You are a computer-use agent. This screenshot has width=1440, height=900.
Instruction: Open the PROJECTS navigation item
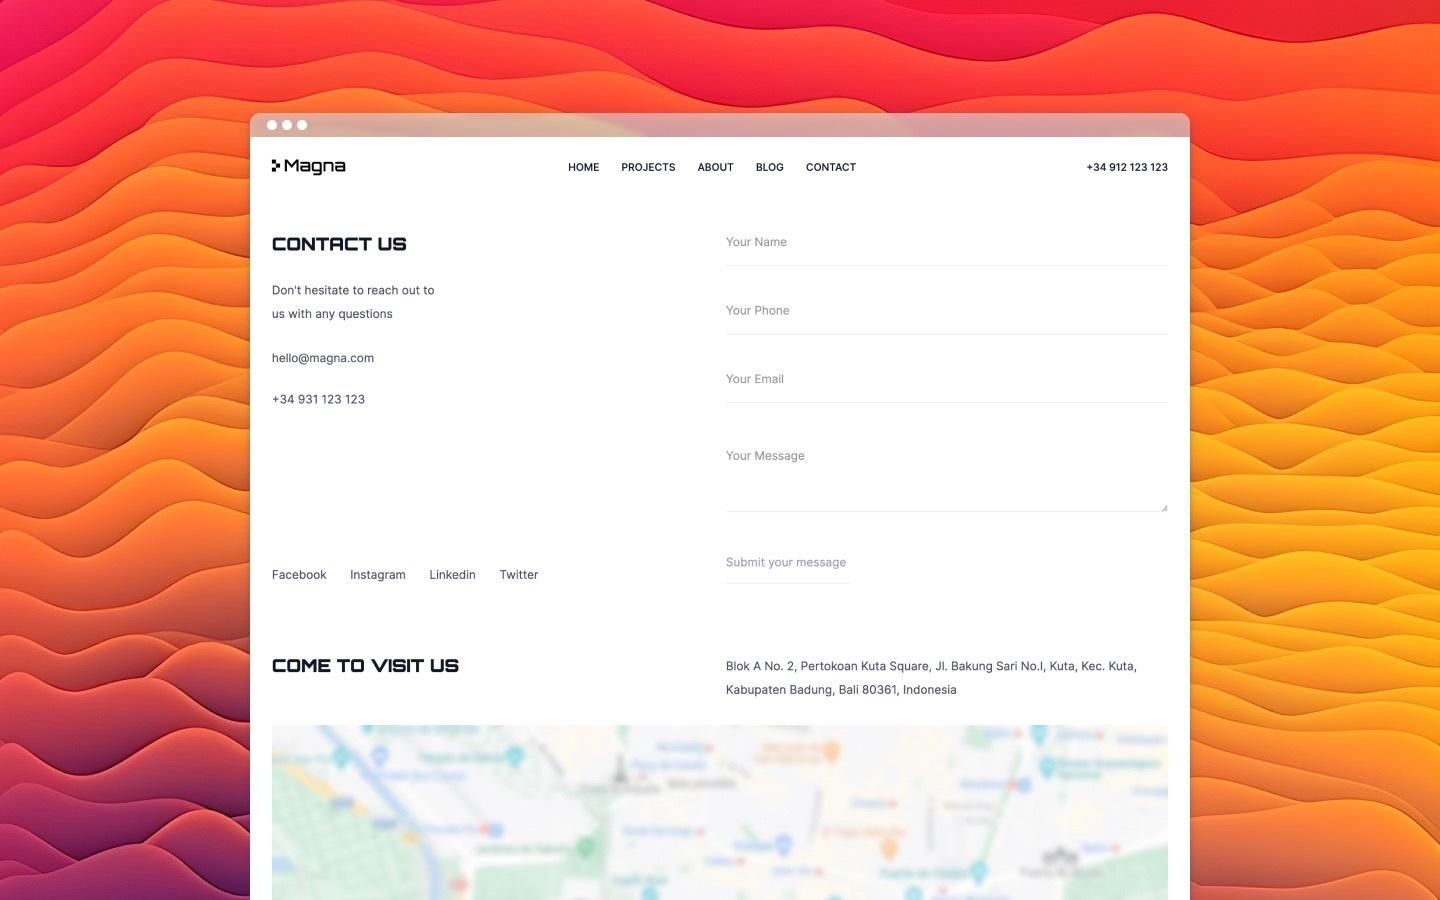(x=648, y=167)
